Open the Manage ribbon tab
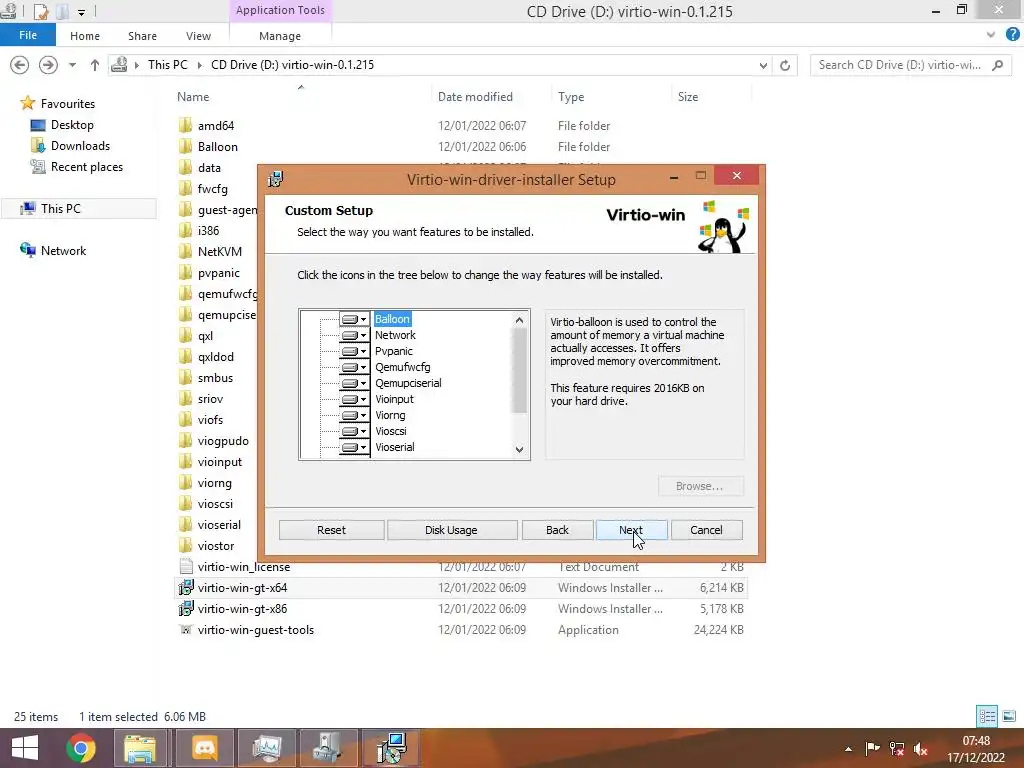The image size is (1024, 768). coord(280,36)
